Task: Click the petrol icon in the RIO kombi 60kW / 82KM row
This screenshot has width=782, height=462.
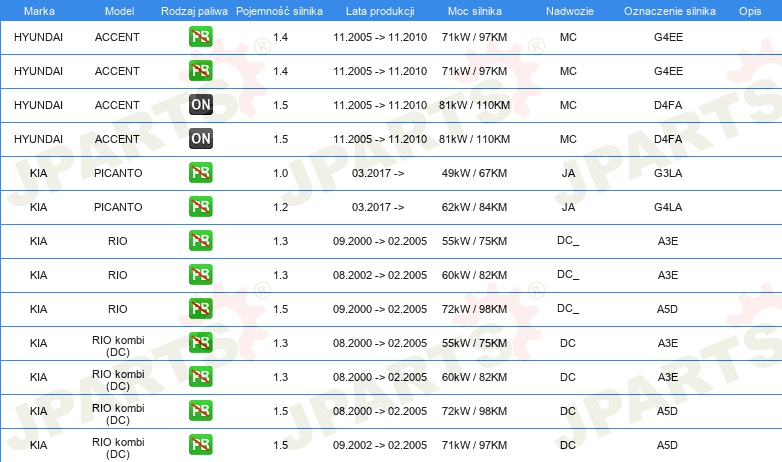Action: 200,376
